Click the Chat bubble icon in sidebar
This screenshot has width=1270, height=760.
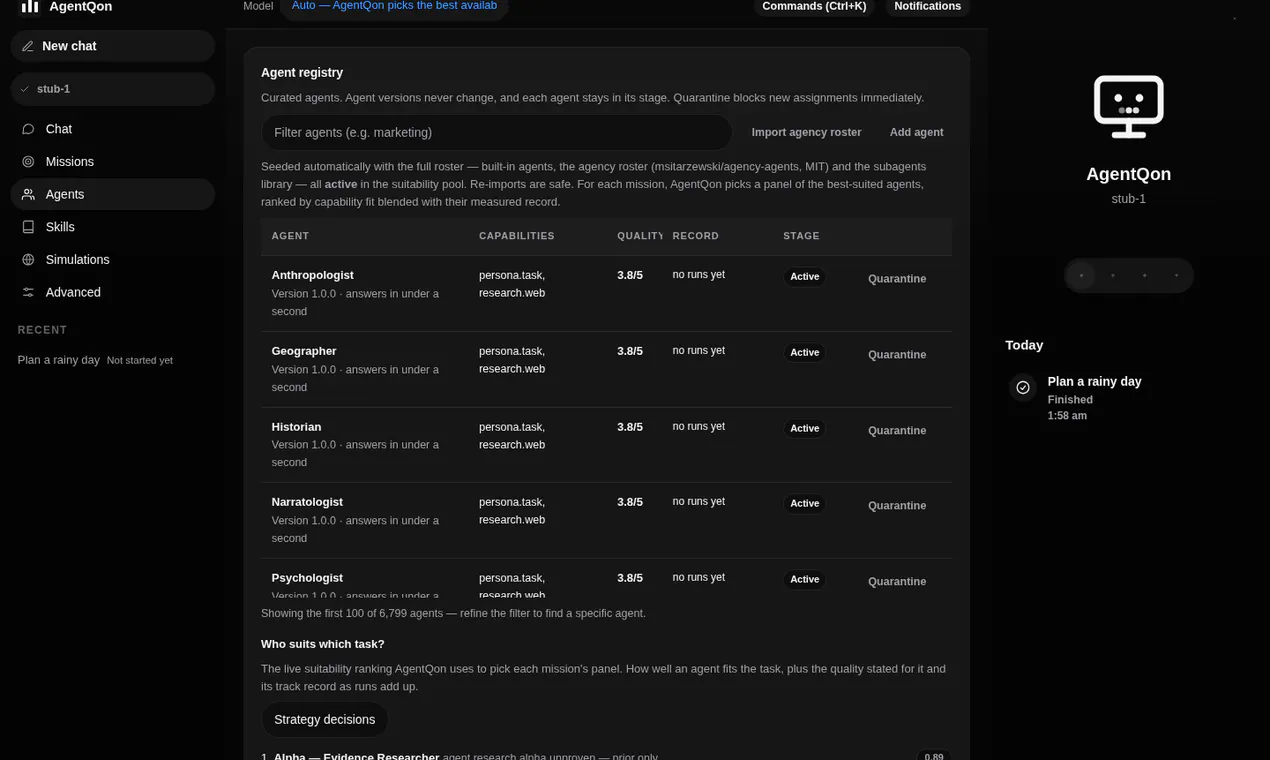tap(28, 129)
